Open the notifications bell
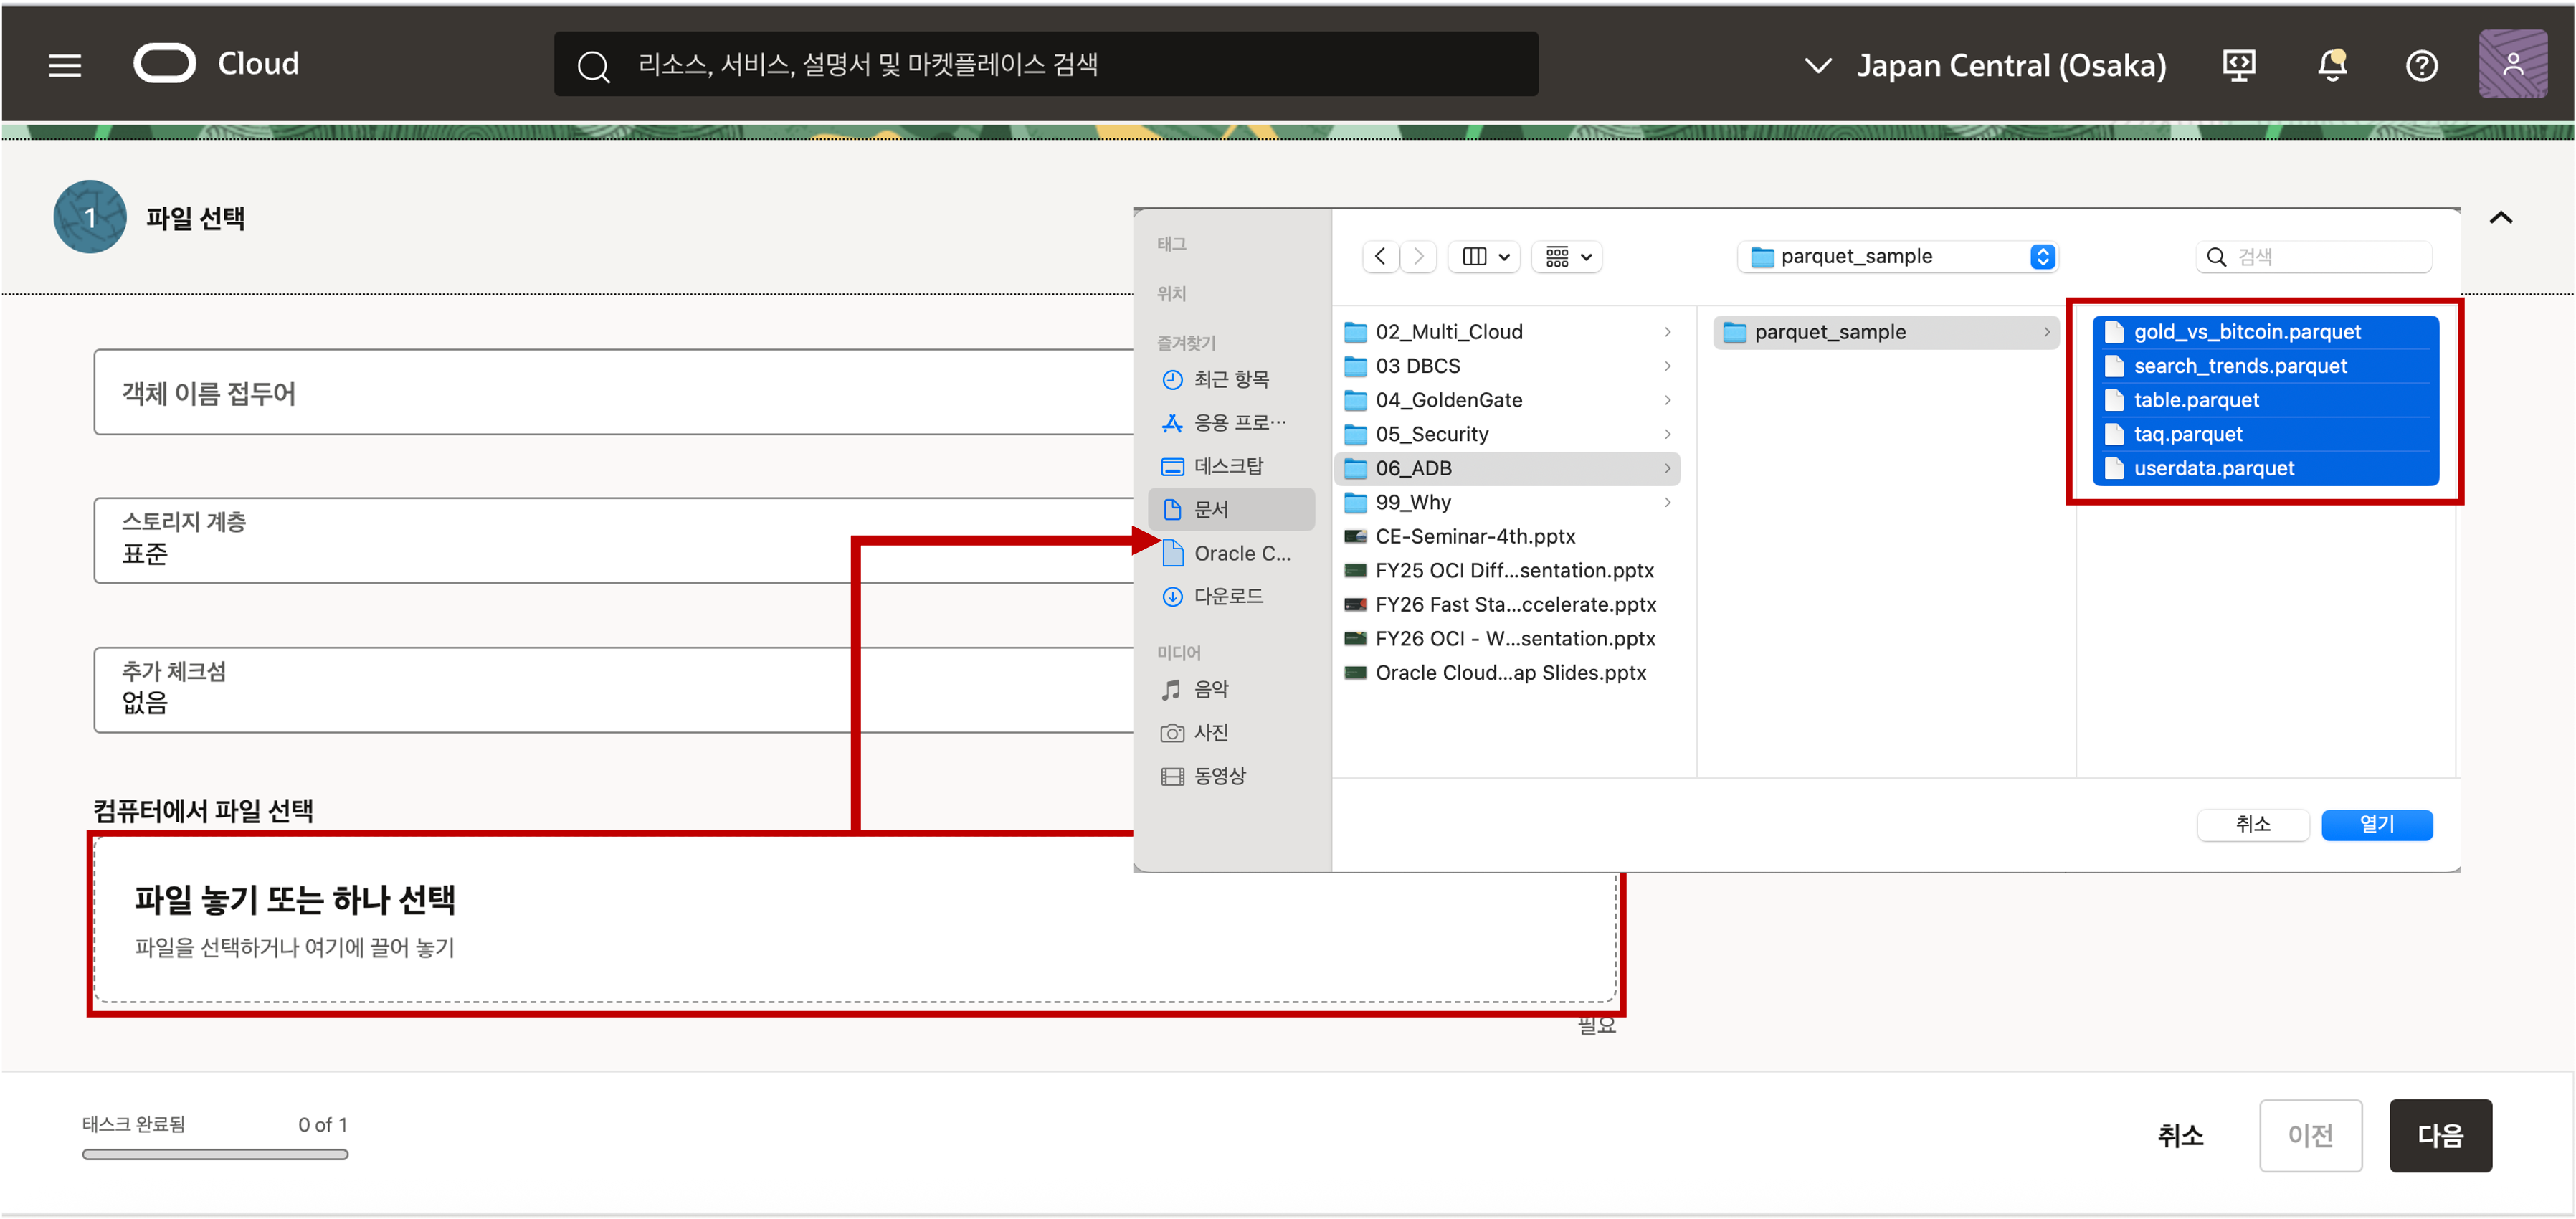This screenshot has width=2576, height=1219. tap(2331, 65)
